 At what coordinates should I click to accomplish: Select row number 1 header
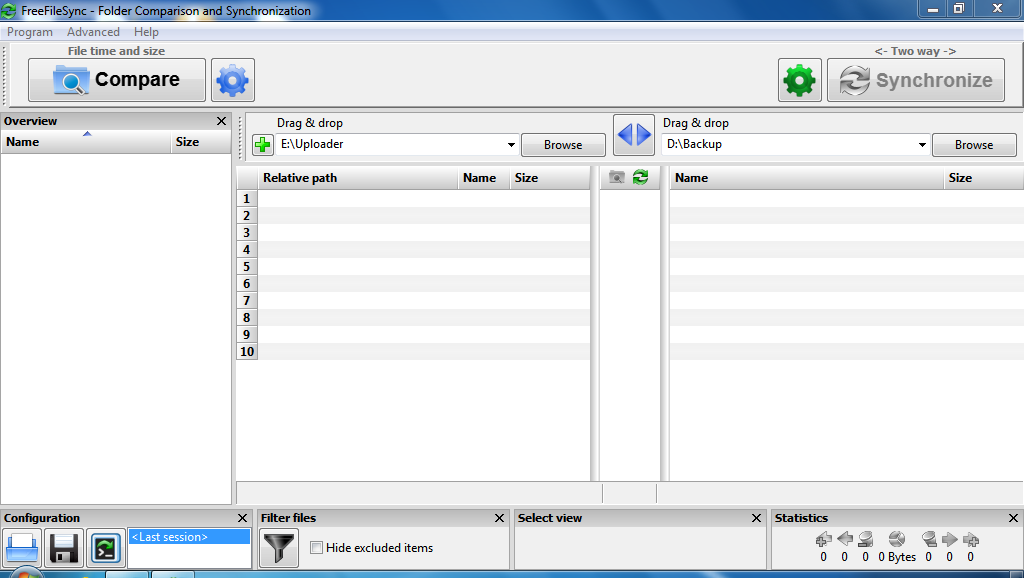point(247,199)
